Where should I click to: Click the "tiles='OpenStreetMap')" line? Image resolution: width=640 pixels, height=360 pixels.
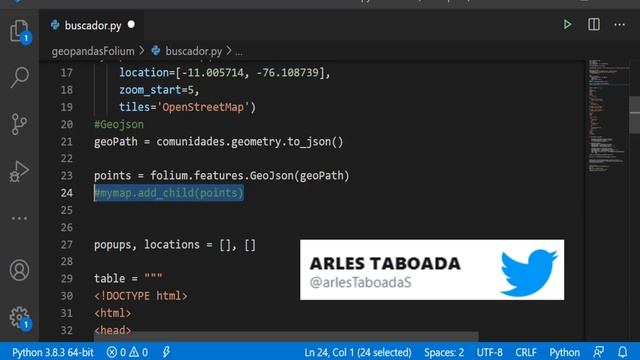pos(187,107)
